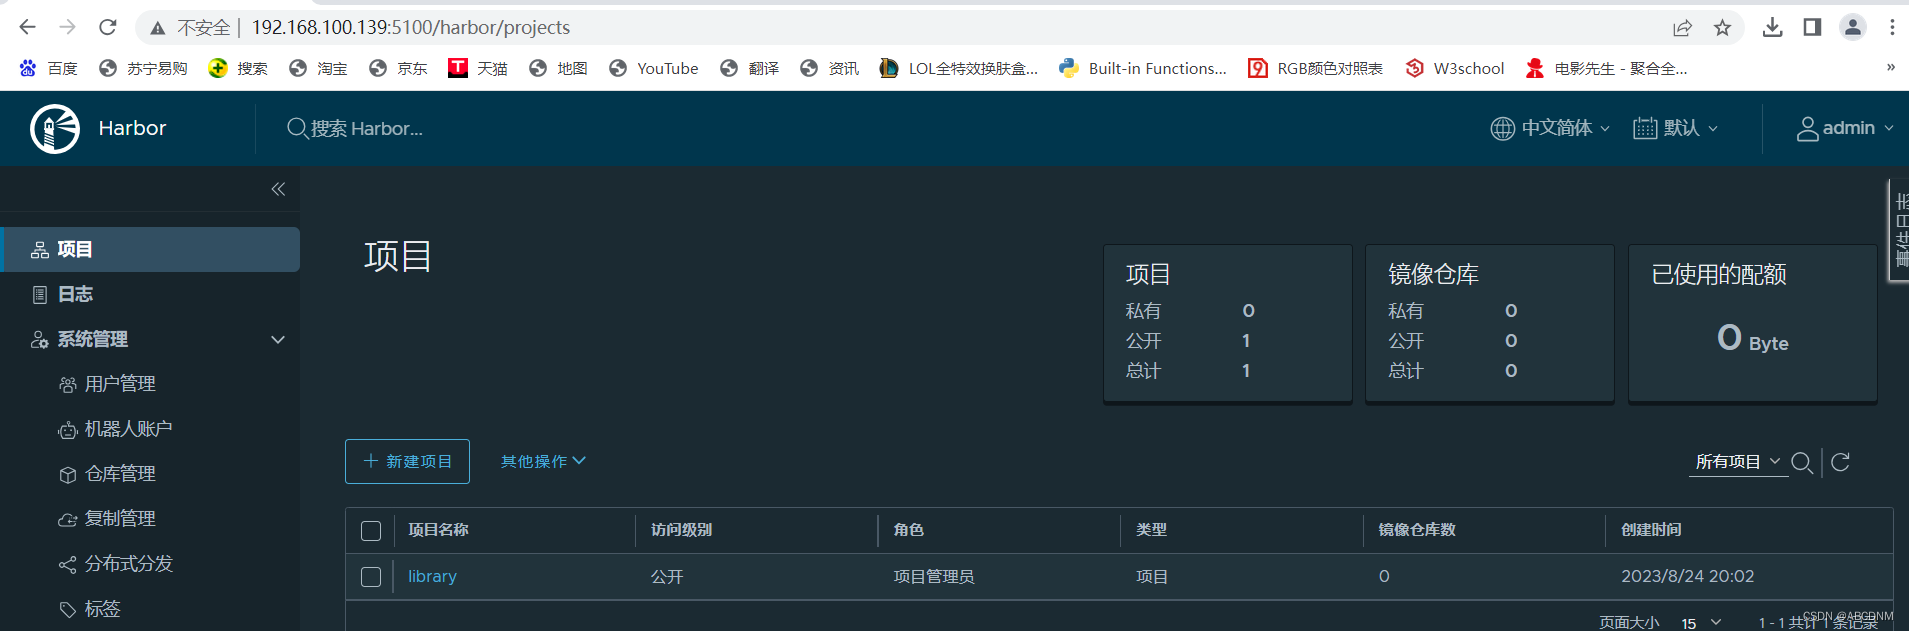
Task: Open the 百度 bookmark
Action: click(x=48, y=68)
